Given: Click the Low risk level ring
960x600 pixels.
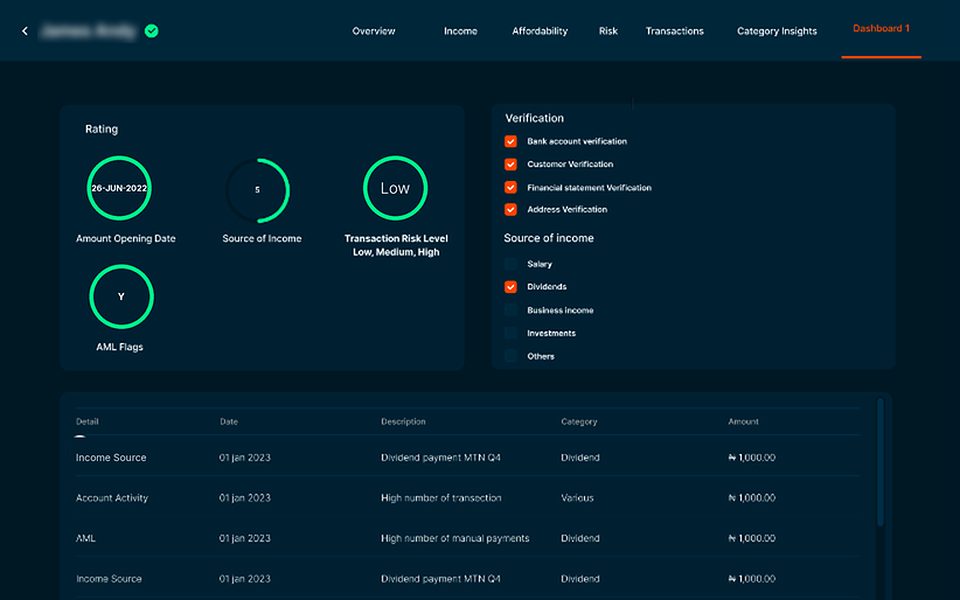Looking at the screenshot, I should pos(395,188).
